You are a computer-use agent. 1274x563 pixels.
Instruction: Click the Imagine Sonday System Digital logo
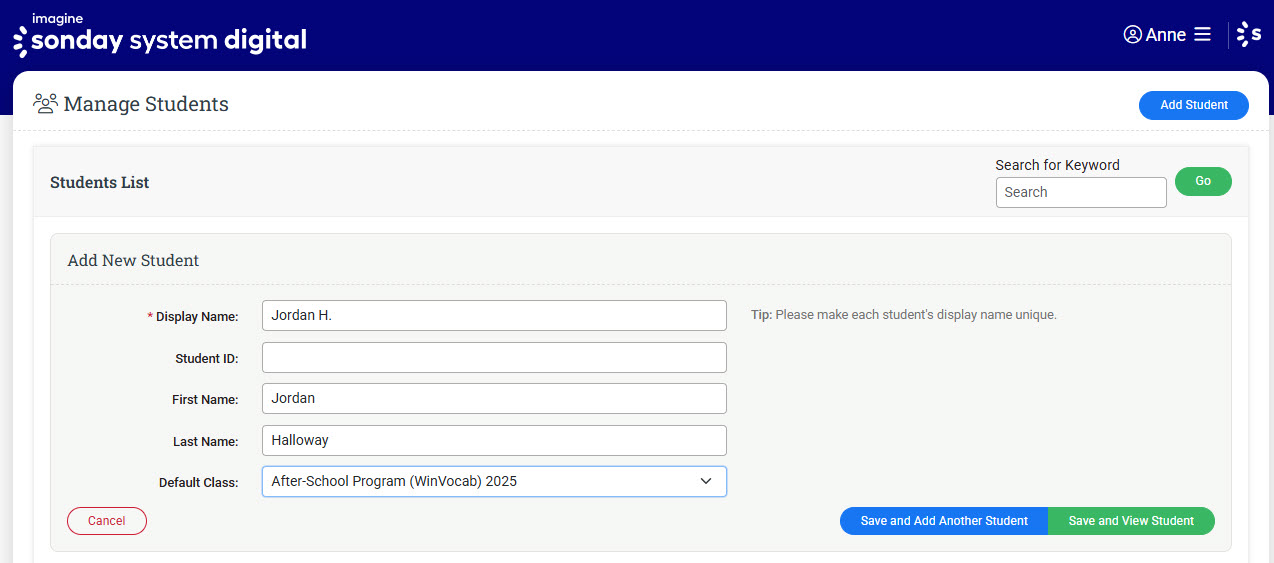tap(160, 35)
